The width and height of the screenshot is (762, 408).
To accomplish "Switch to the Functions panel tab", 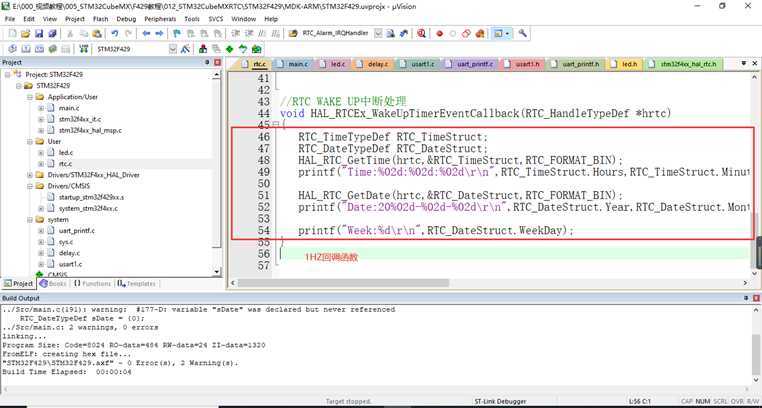I will click(92, 284).
